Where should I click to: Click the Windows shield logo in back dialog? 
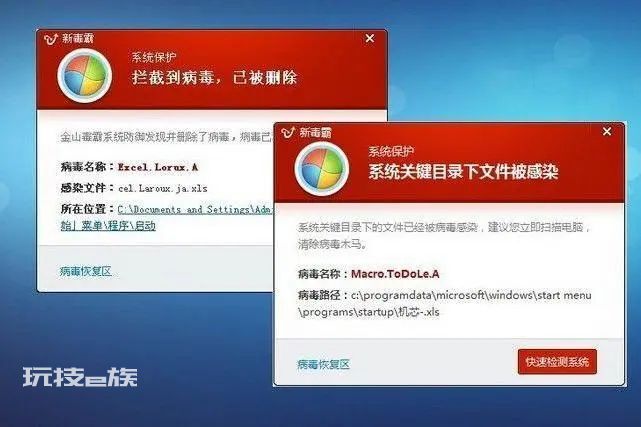click(85, 75)
